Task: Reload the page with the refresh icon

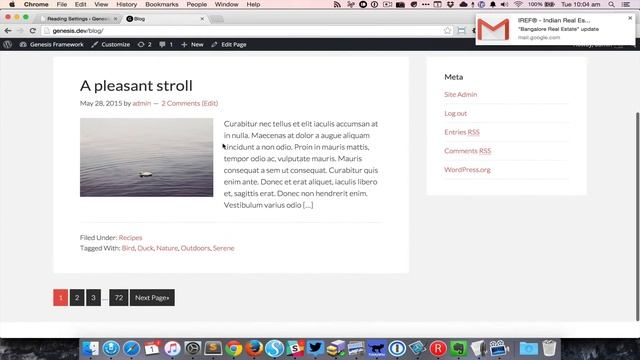Action: (x=33, y=31)
